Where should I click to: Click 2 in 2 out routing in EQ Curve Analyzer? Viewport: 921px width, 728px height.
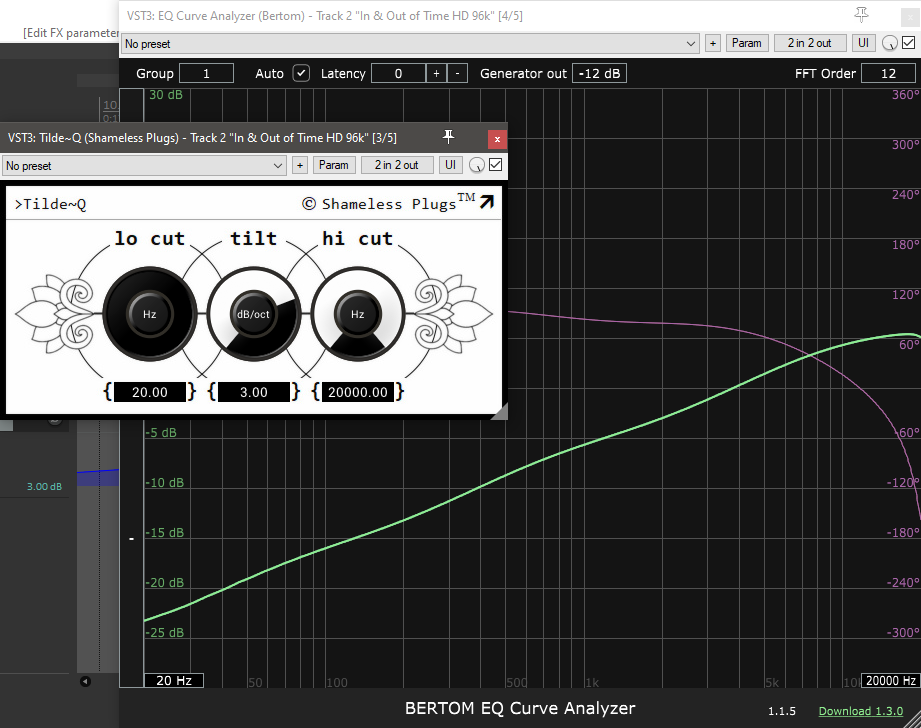(x=809, y=43)
